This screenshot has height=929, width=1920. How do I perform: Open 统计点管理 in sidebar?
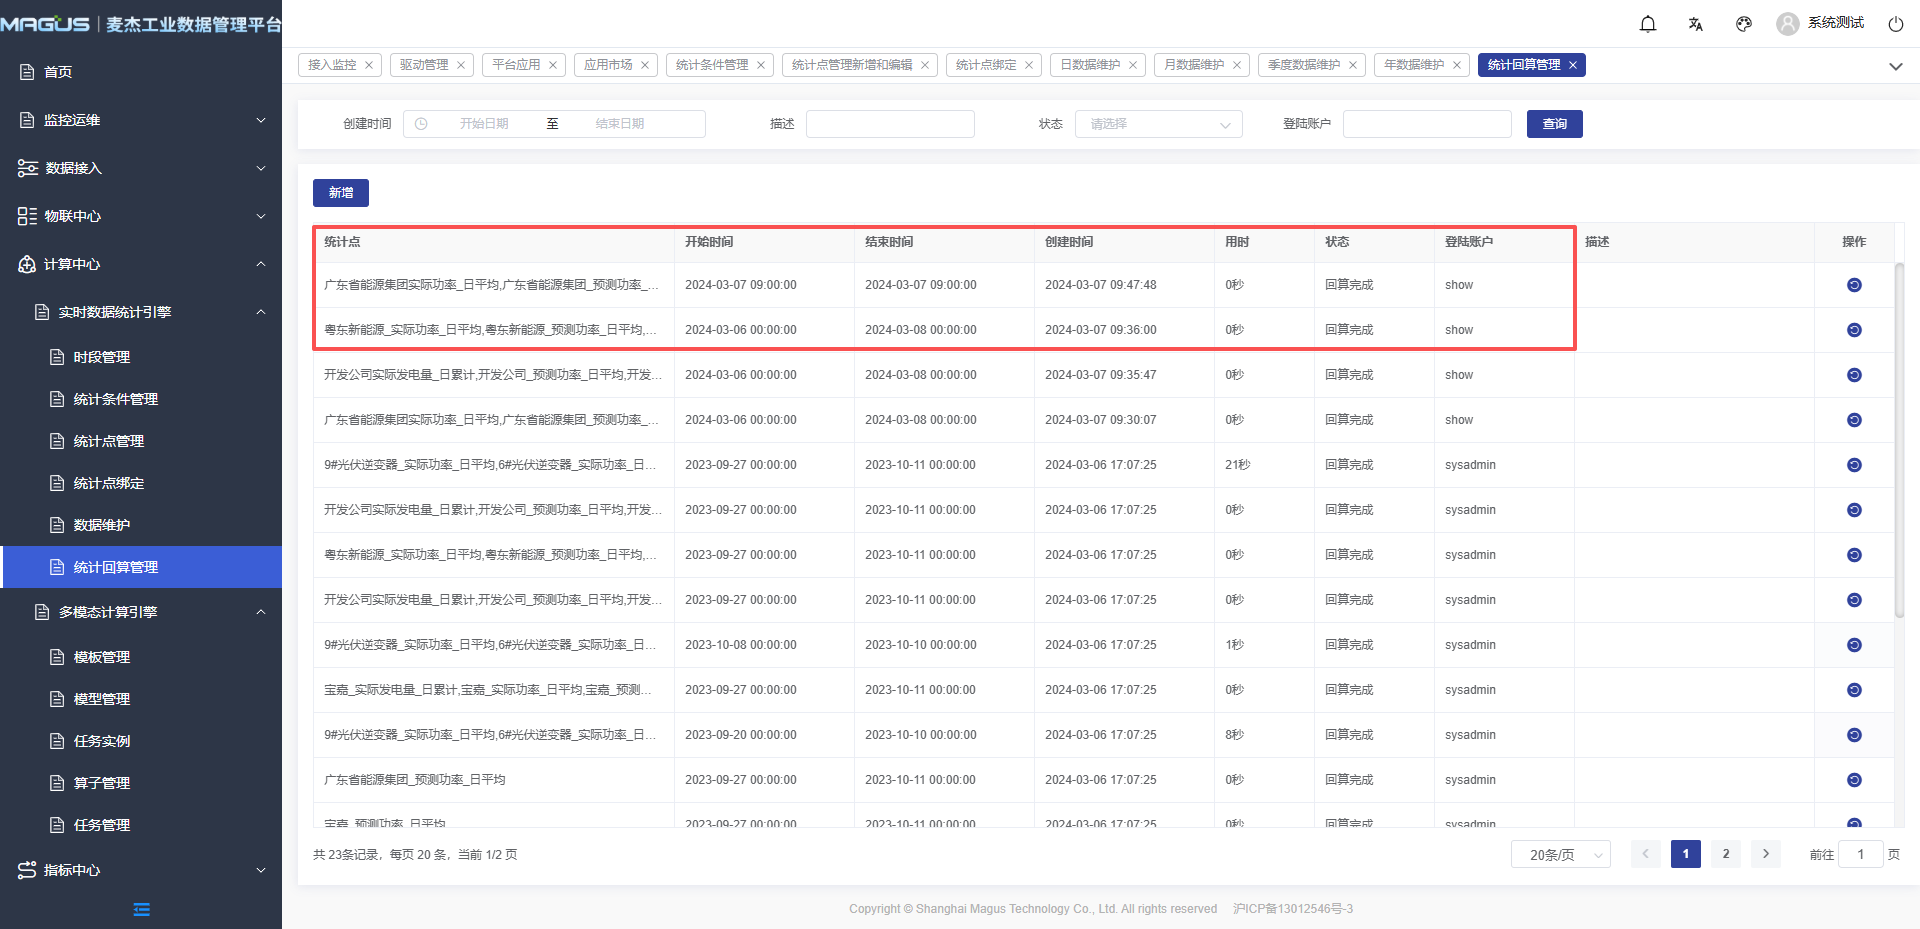(109, 441)
